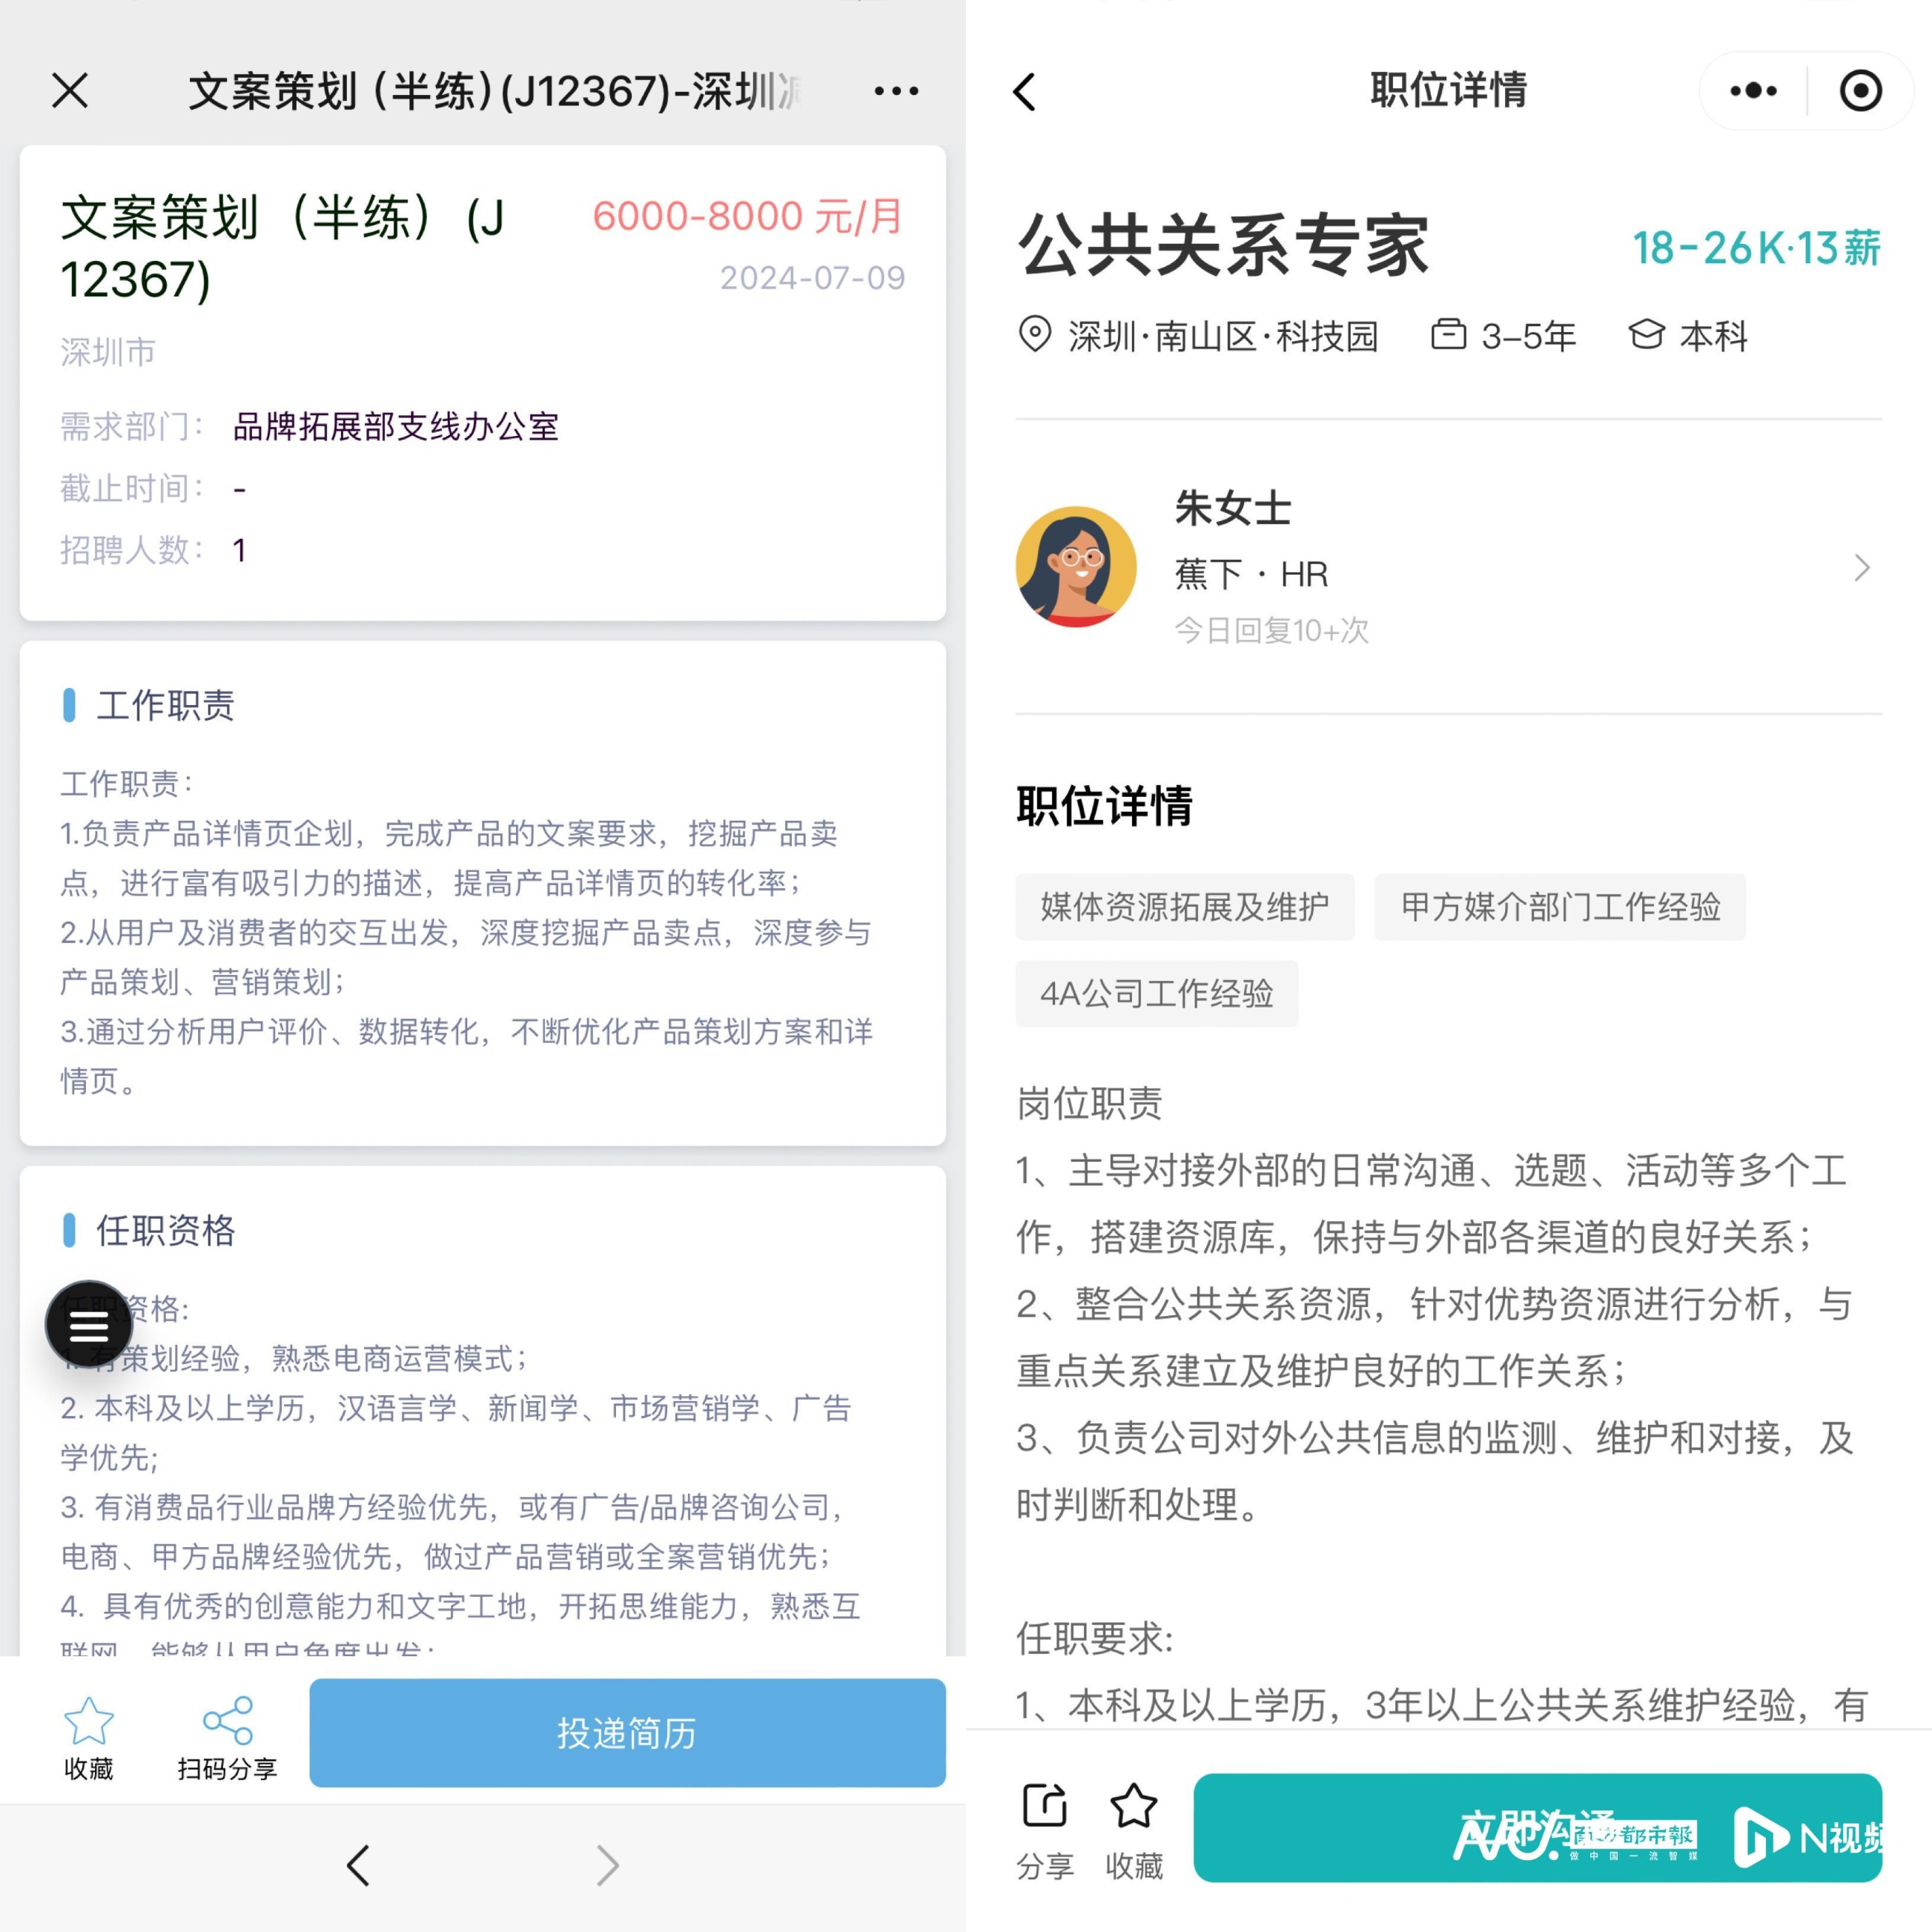Expand HR 朱女士 profile chevron
The image size is (1932, 1932).
point(1861,568)
